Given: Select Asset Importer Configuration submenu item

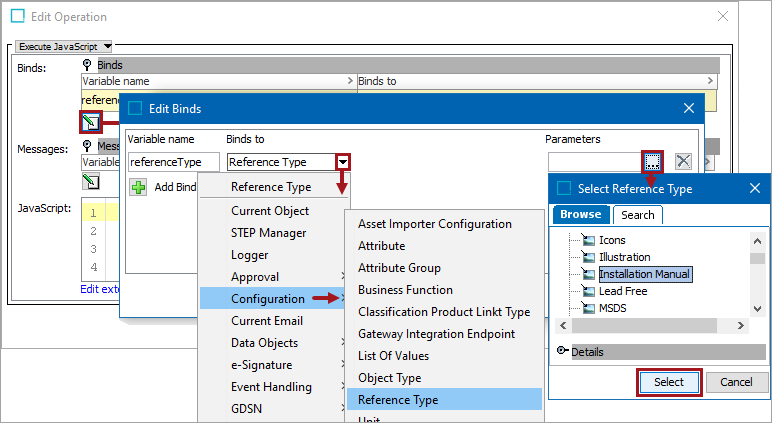Looking at the screenshot, I should click(x=435, y=224).
